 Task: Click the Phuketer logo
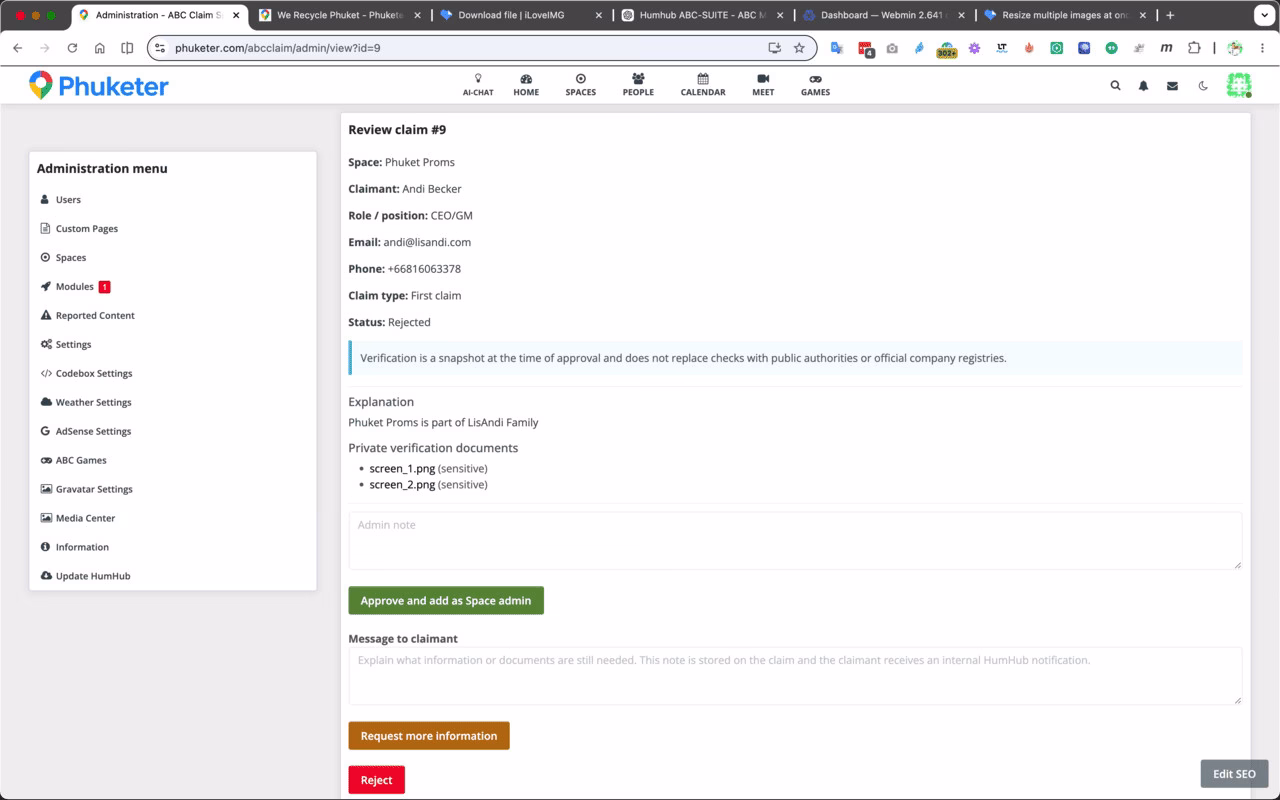click(x=99, y=86)
